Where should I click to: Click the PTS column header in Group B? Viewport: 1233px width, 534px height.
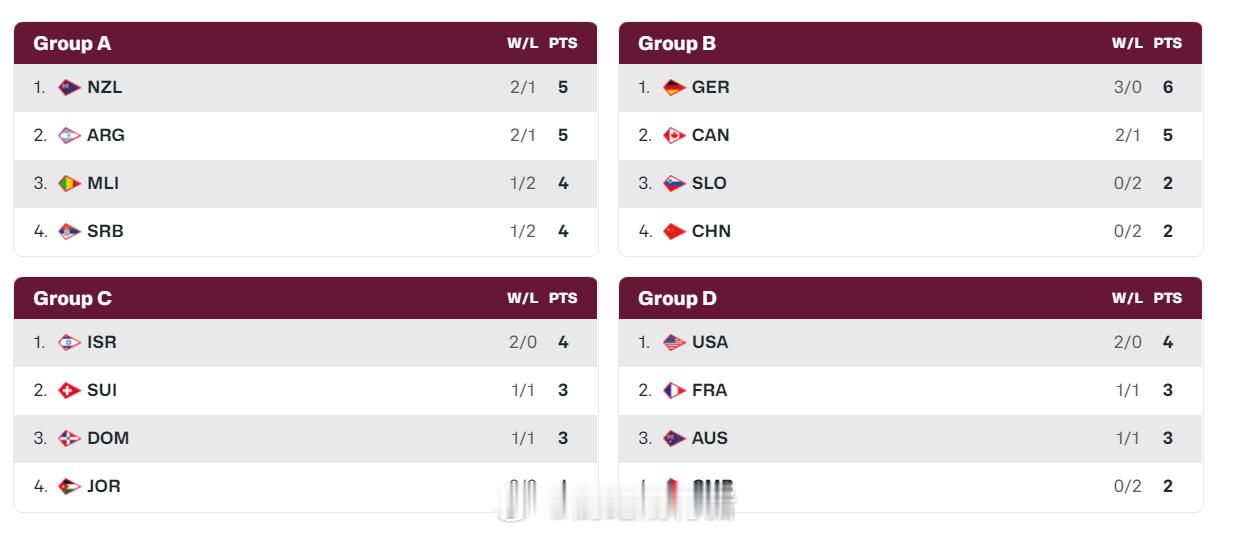pyautogui.click(x=1167, y=43)
